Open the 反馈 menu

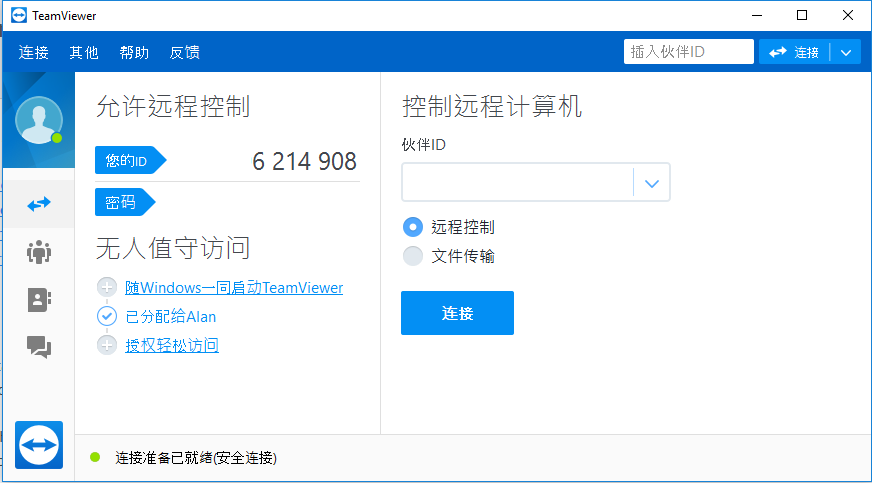click(x=184, y=52)
